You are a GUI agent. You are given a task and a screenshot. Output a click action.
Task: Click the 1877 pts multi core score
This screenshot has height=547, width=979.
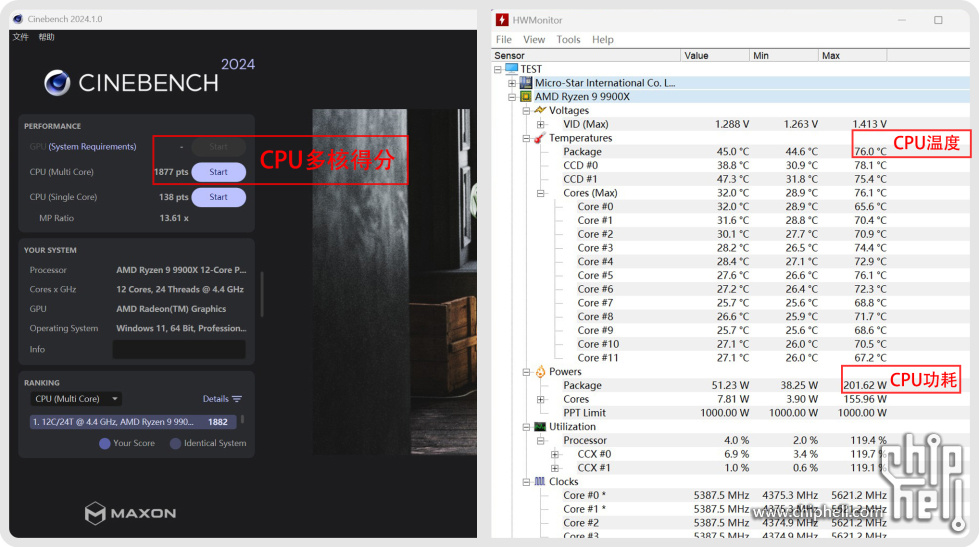pos(171,172)
